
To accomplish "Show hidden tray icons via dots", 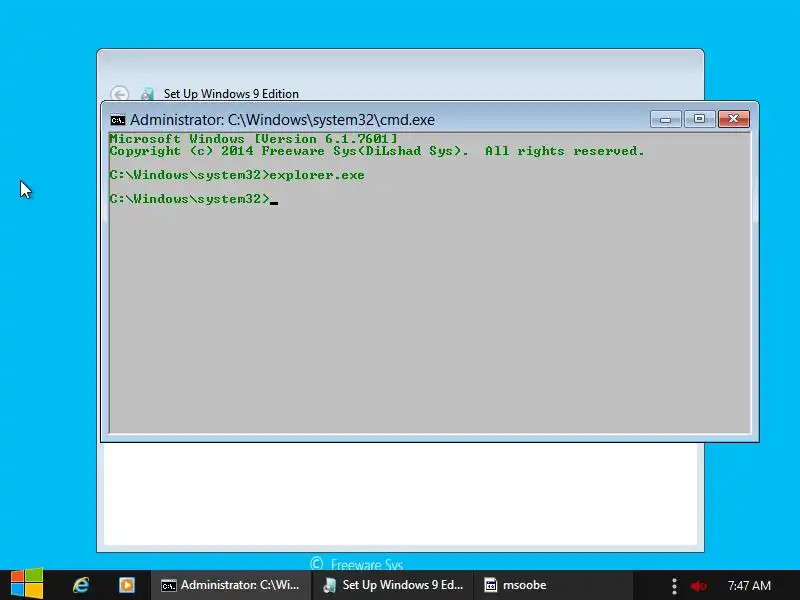I will click(x=674, y=586).
